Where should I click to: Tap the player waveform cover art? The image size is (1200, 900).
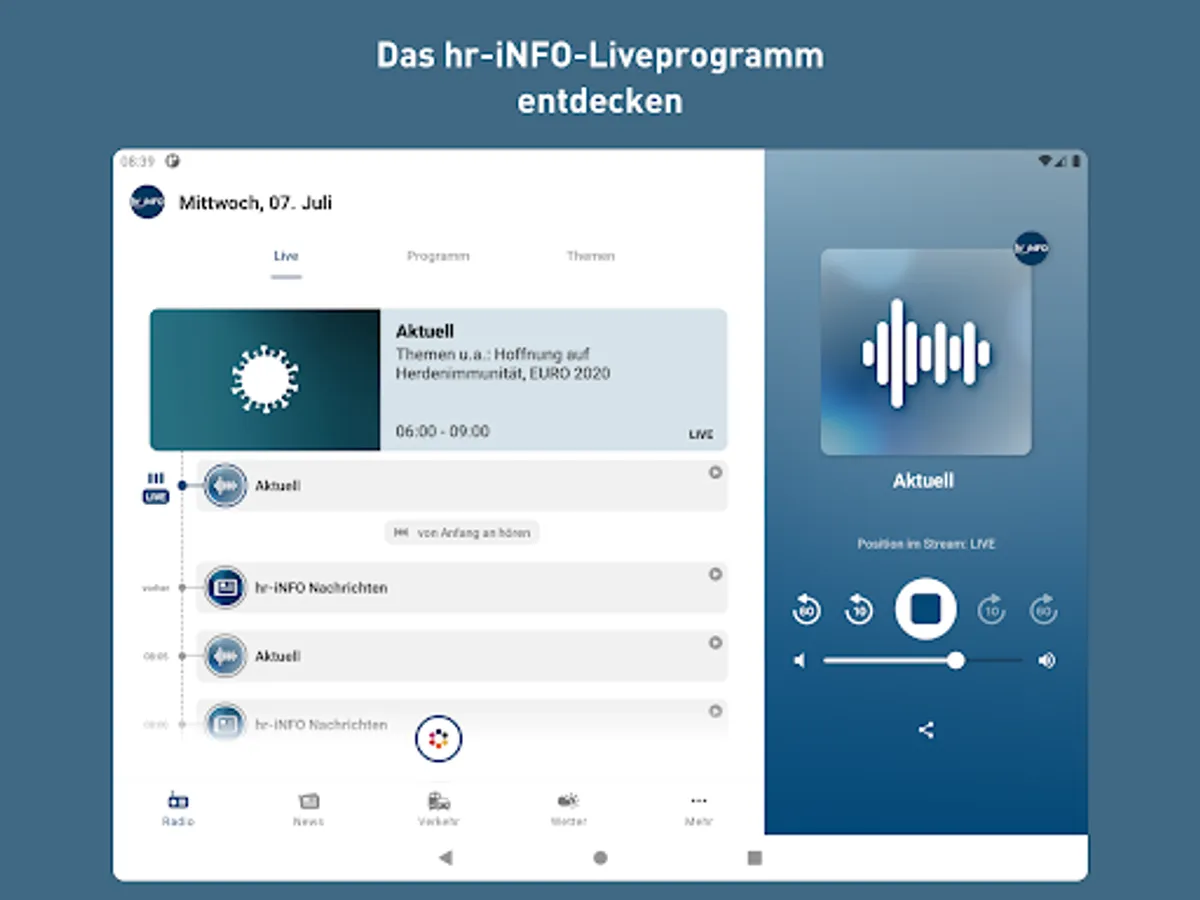tap(926, 352)
